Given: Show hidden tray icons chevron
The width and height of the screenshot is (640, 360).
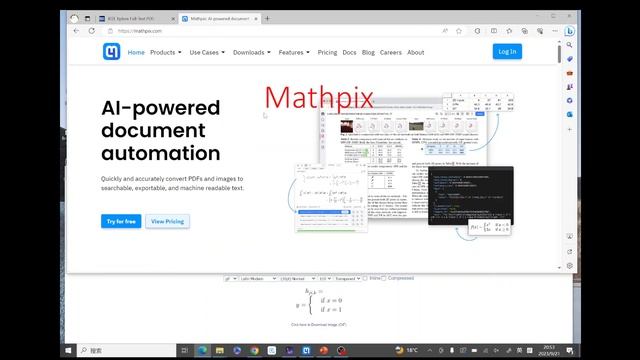Looking at the screenshot, I should (430, 350).
